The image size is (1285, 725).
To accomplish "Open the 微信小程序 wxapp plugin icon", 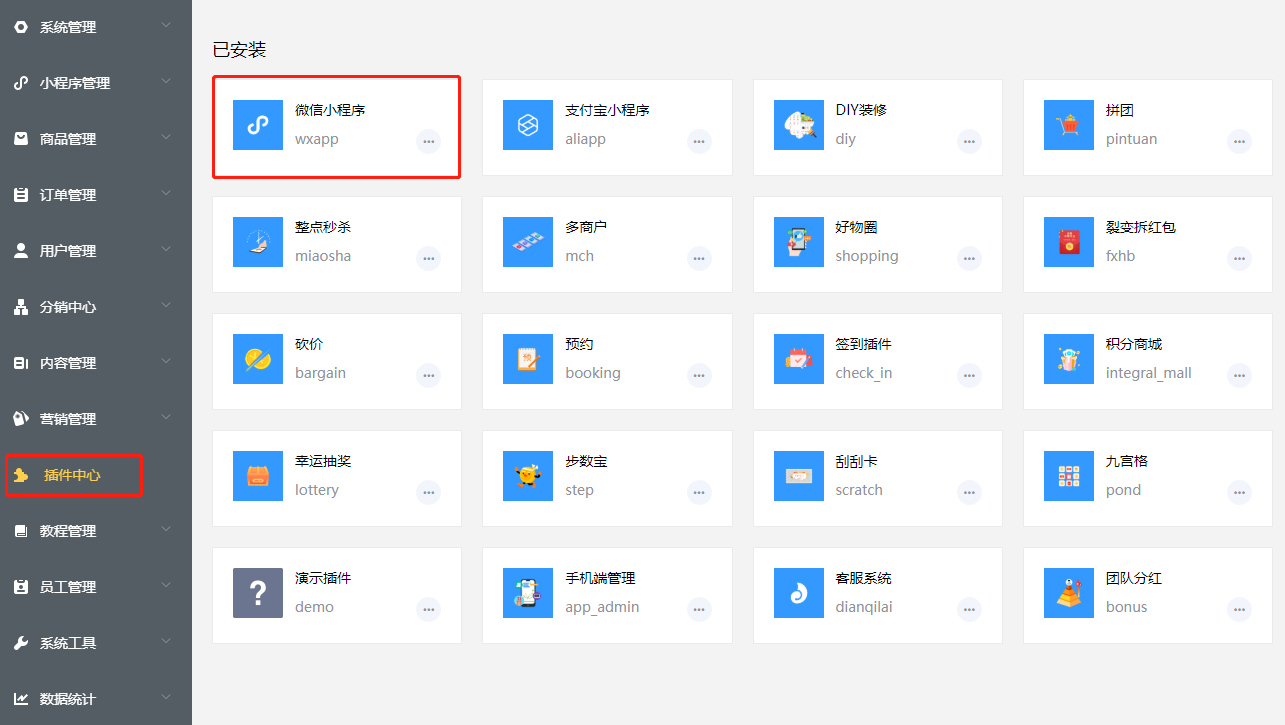I will pyautogui.click(x=258, y=125).
